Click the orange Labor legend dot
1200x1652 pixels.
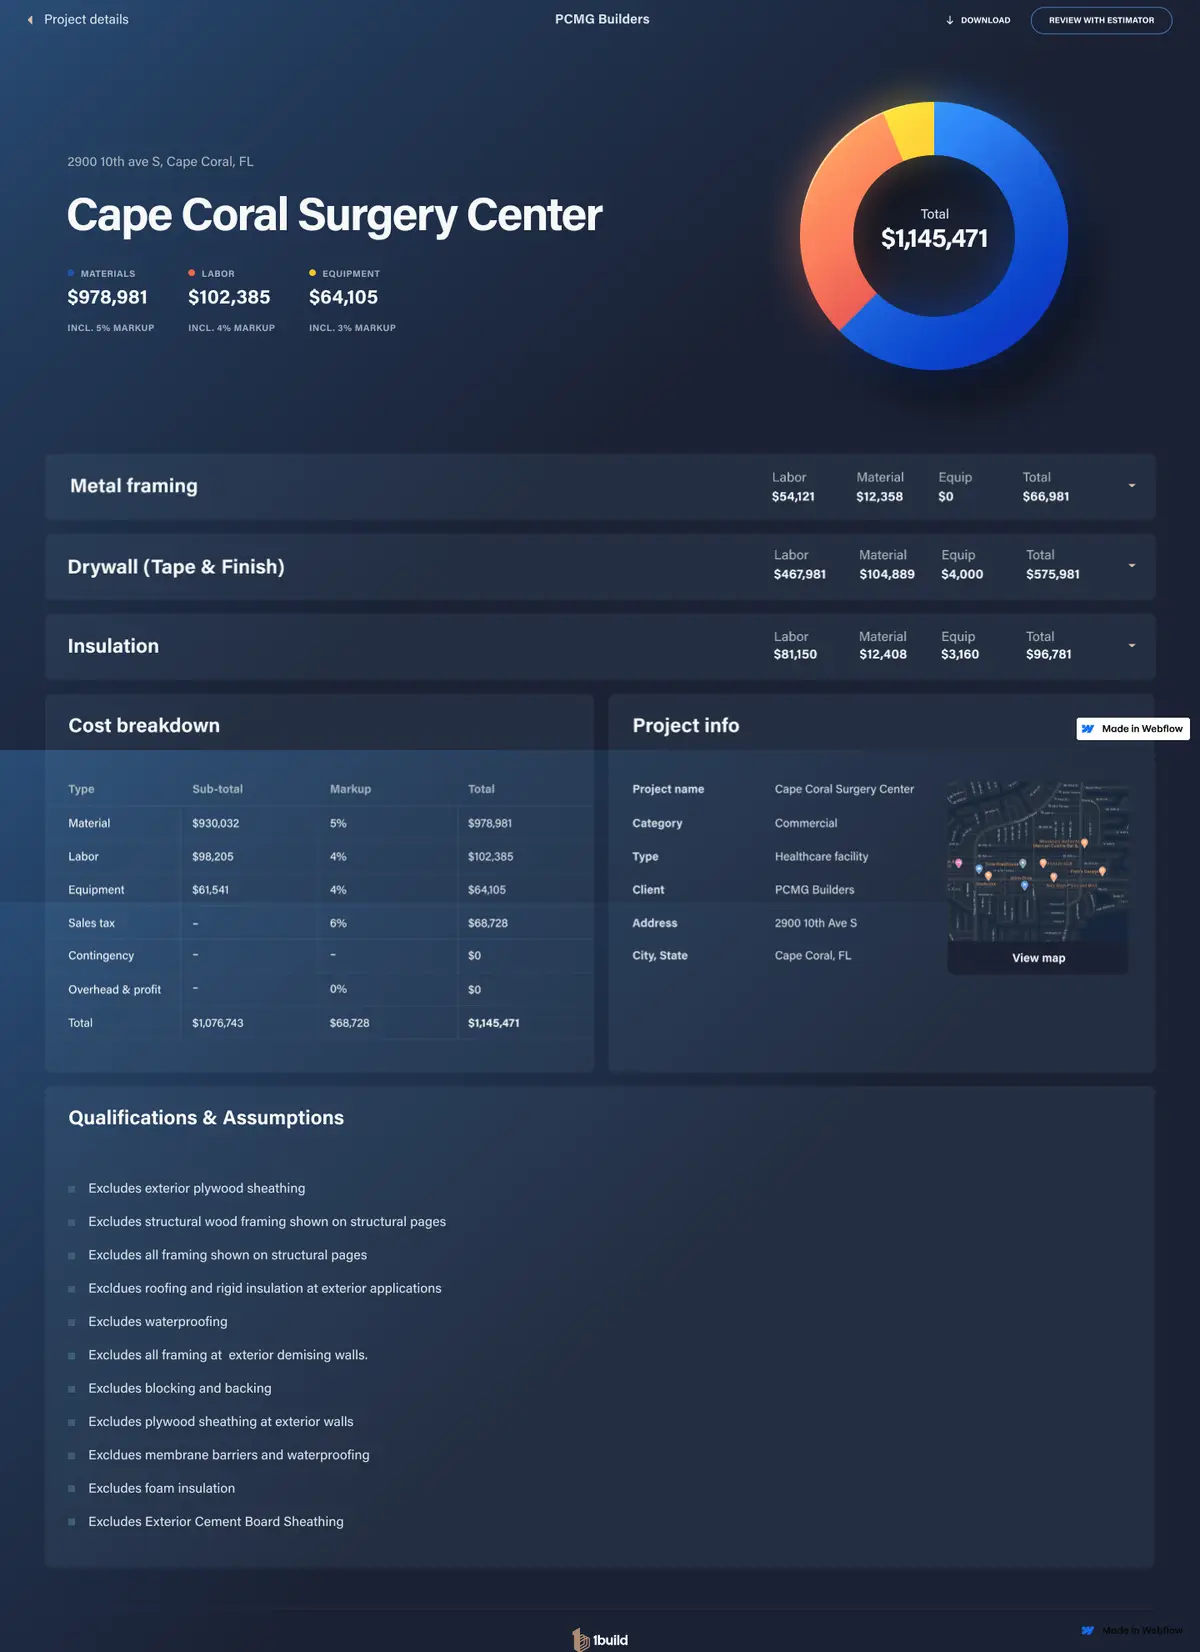[x=192, y=273]
